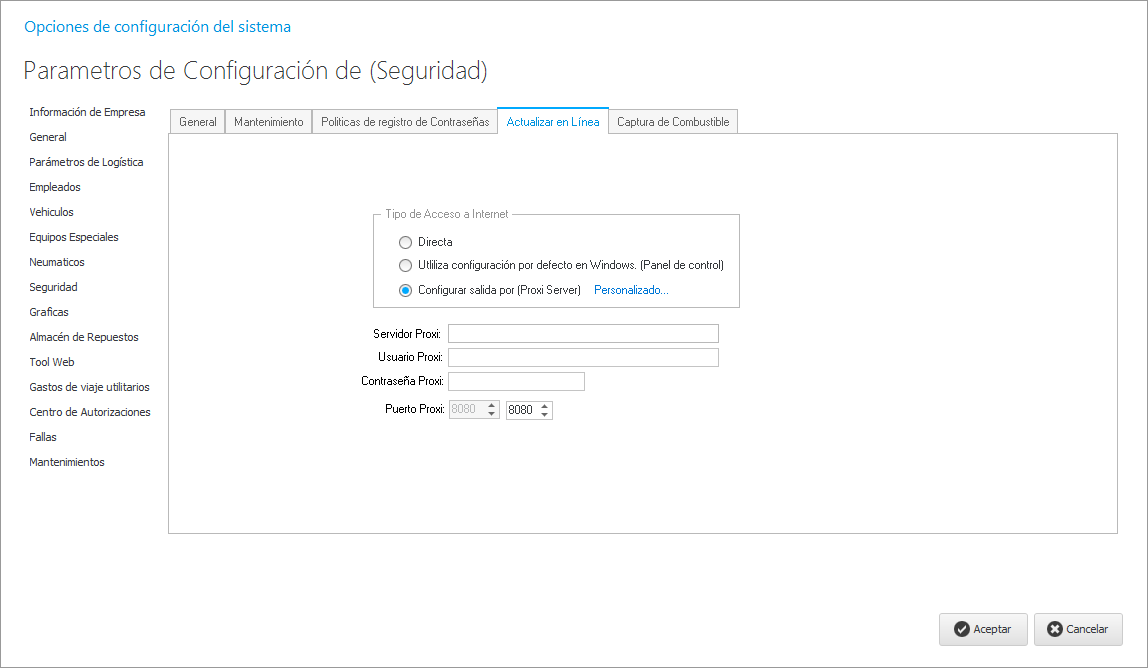This screenshot has height=668, width=1148.
Task: Switch to the General tab
Action: (x=197, y=122)
